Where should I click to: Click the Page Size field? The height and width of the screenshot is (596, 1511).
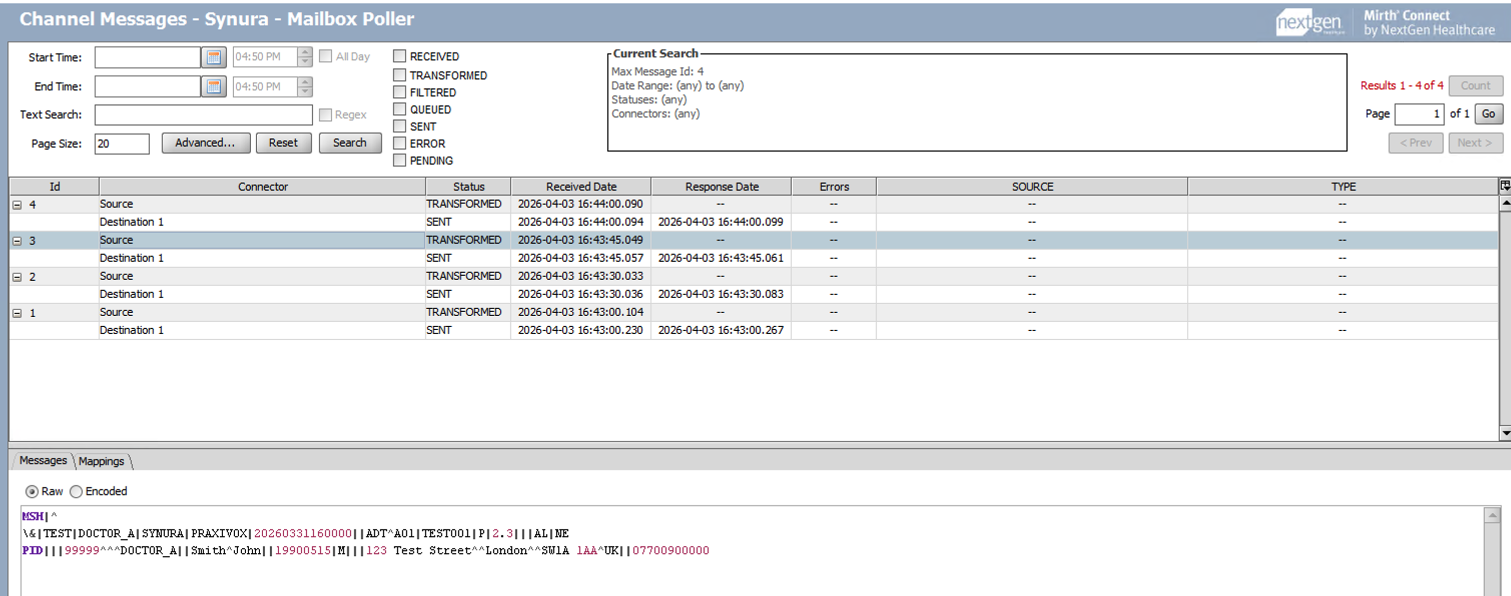click(122, 144)
